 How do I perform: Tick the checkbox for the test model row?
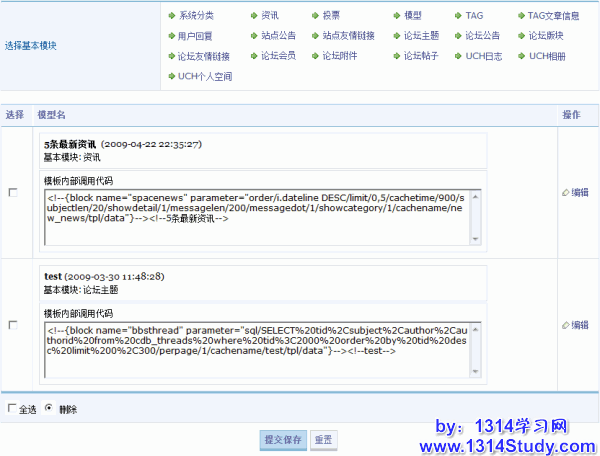click(13, 326)
